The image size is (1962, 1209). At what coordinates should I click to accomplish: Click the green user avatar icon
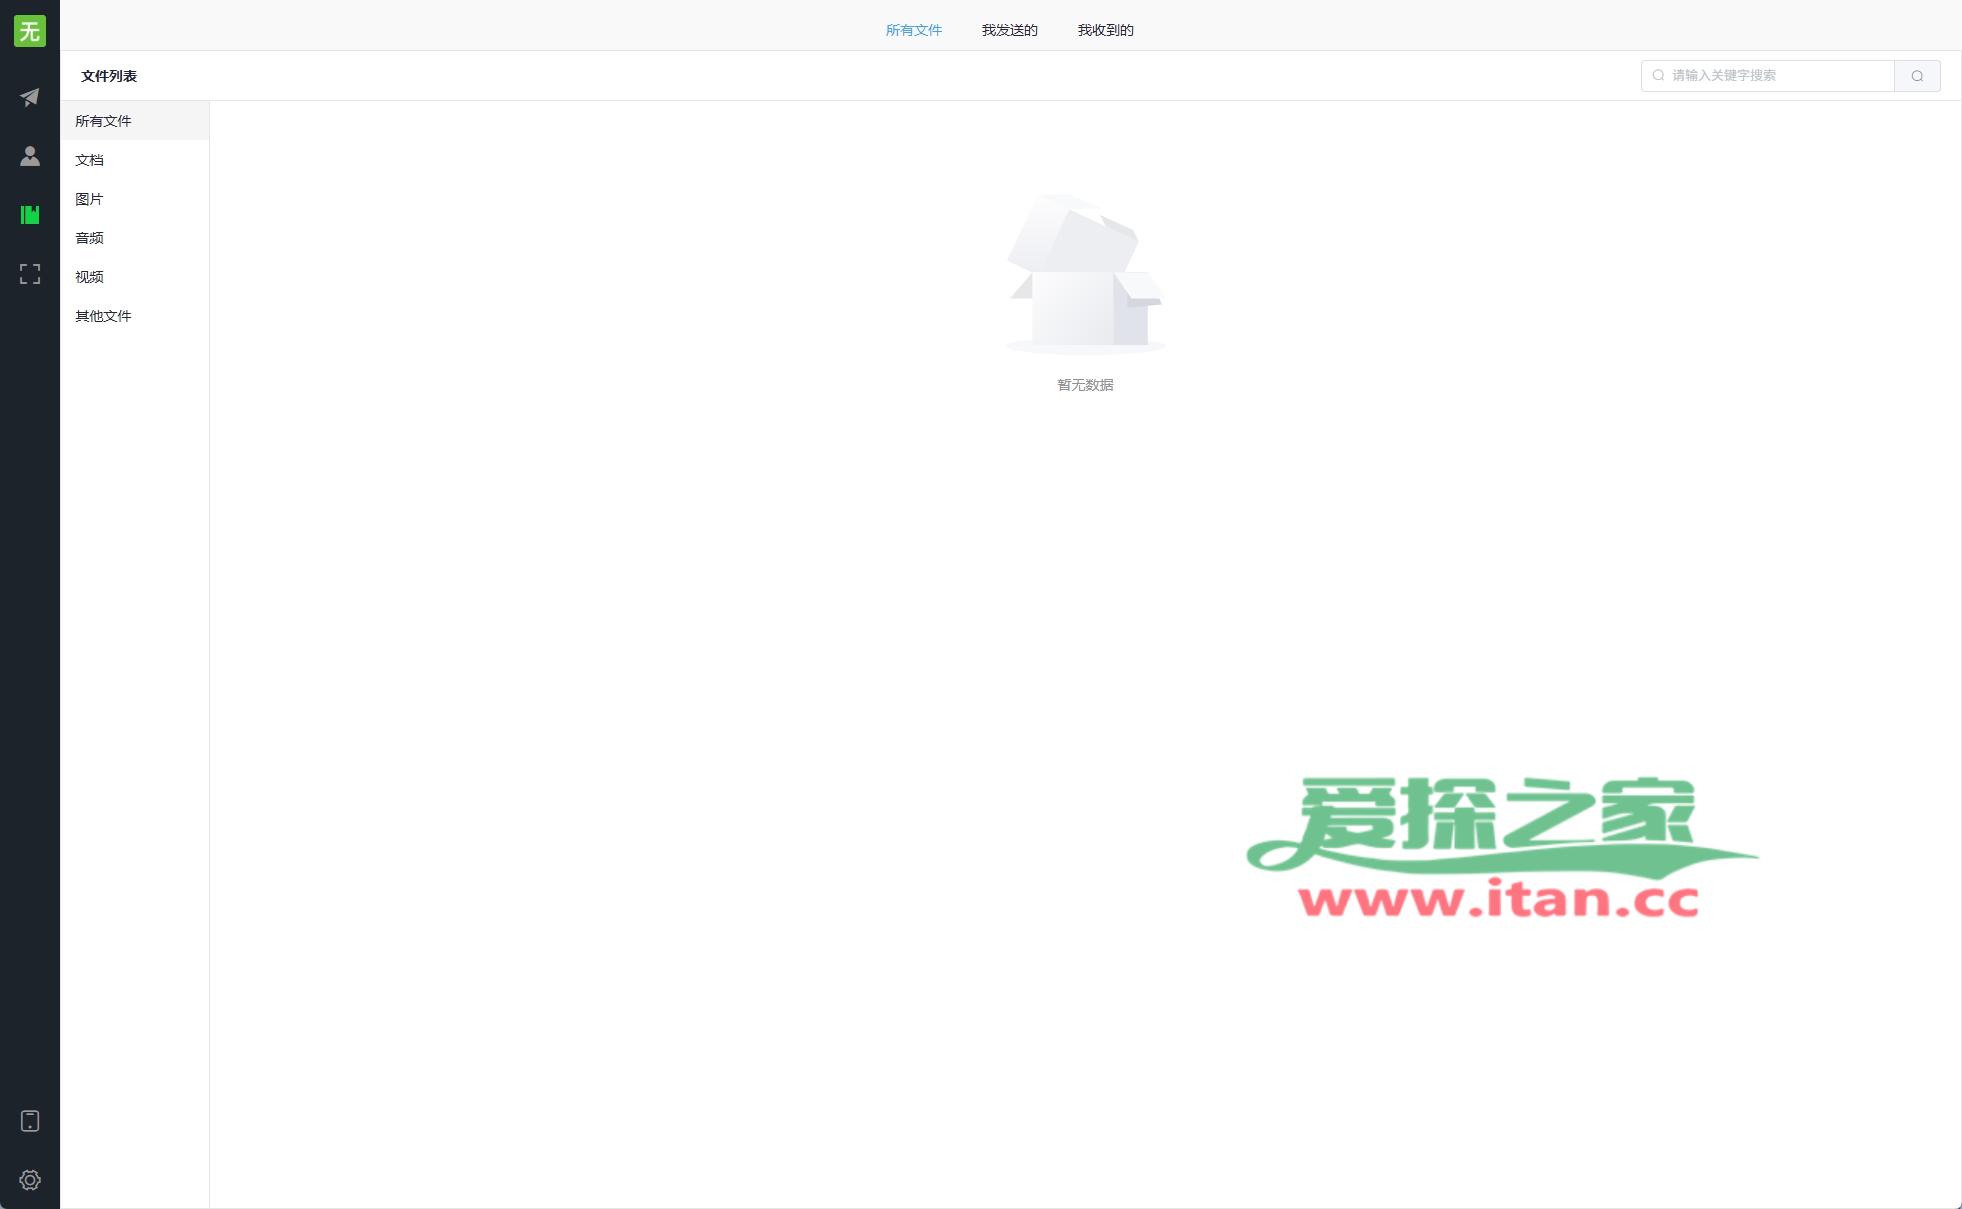[x=30, y=31]
